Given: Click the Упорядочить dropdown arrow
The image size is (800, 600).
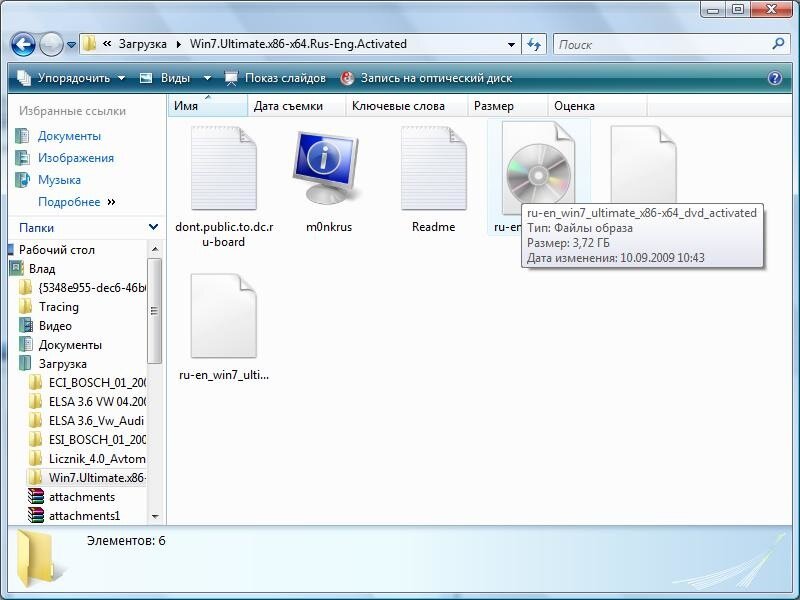Looking at the screenshot, I should [x=121, y=78].
